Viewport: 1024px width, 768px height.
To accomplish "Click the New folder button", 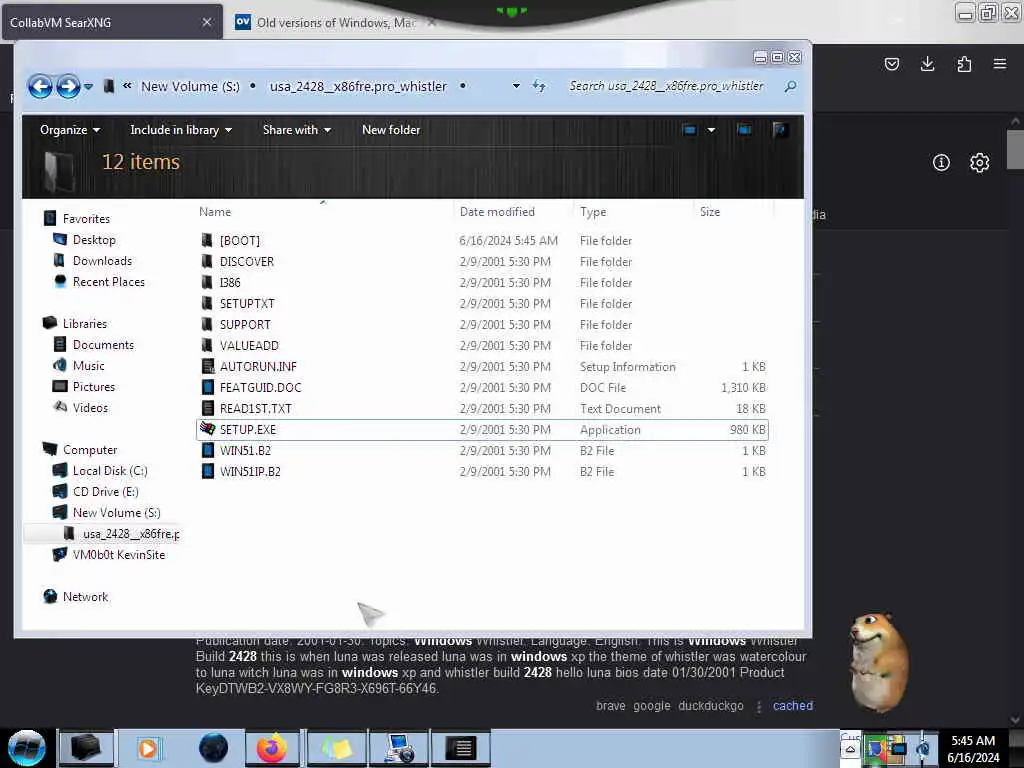I will coord(391,130).
